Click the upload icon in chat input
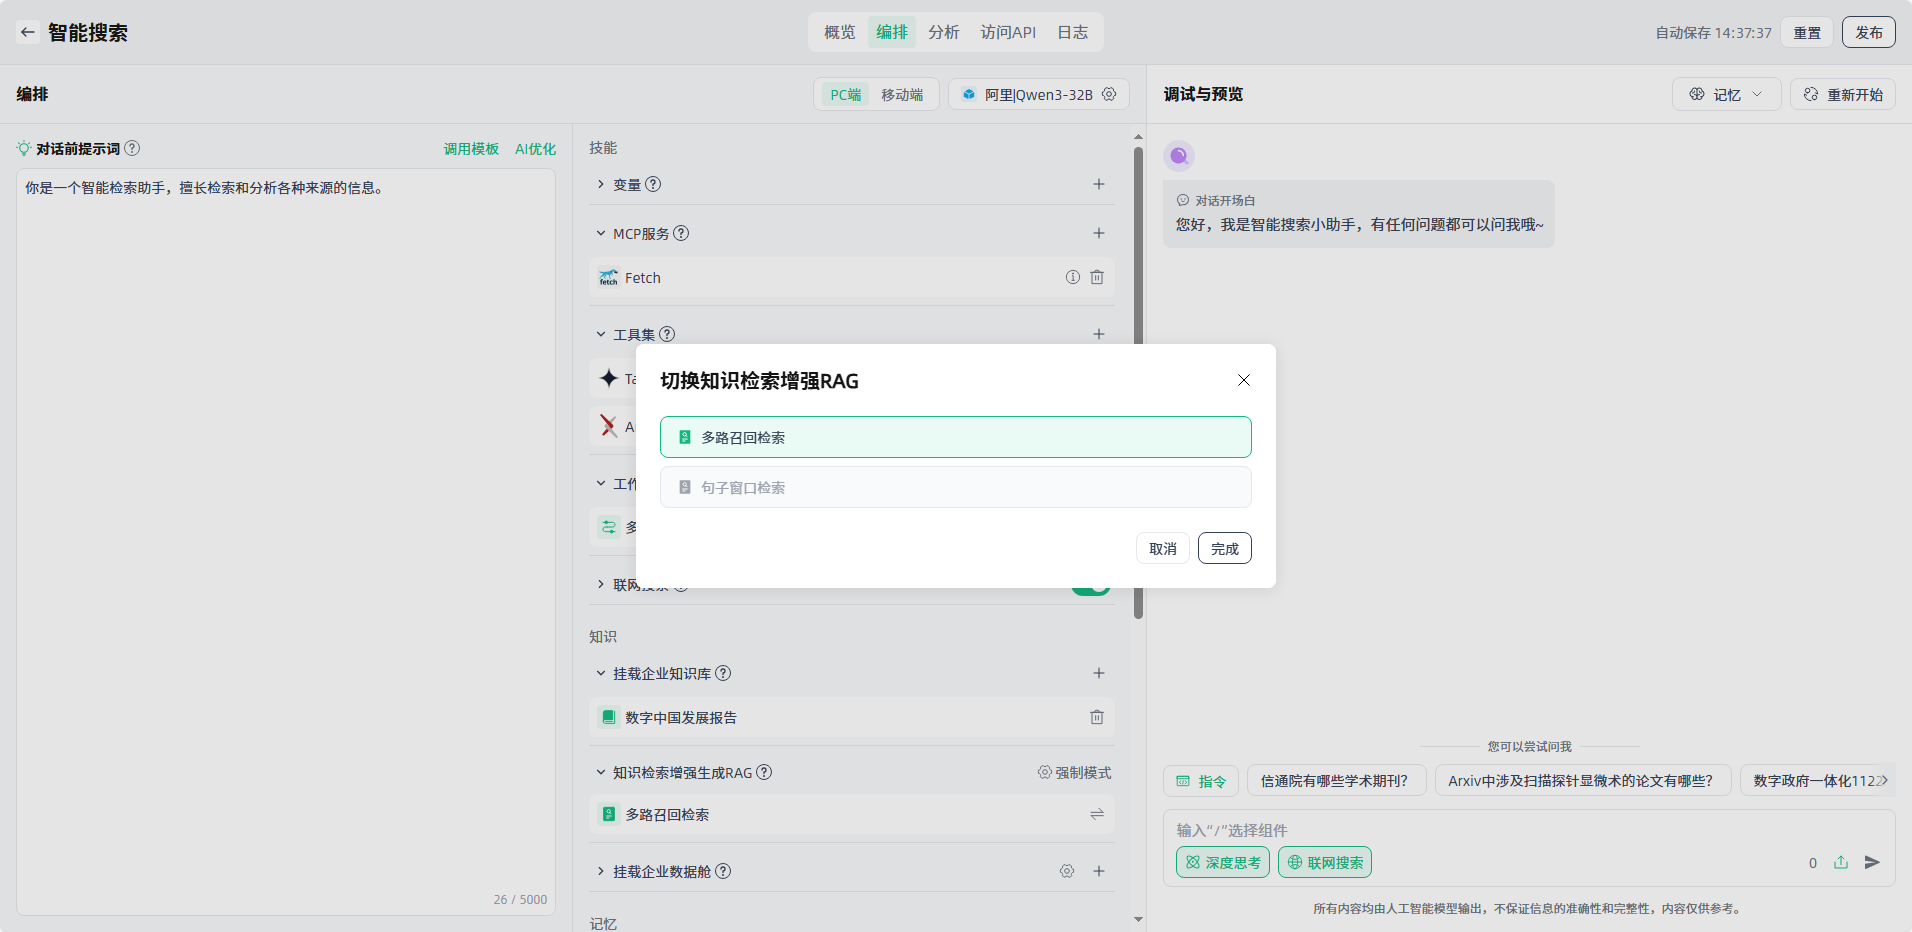Image resolution: width=1912 pixels, height=932 pixels. coord(1841,862)
